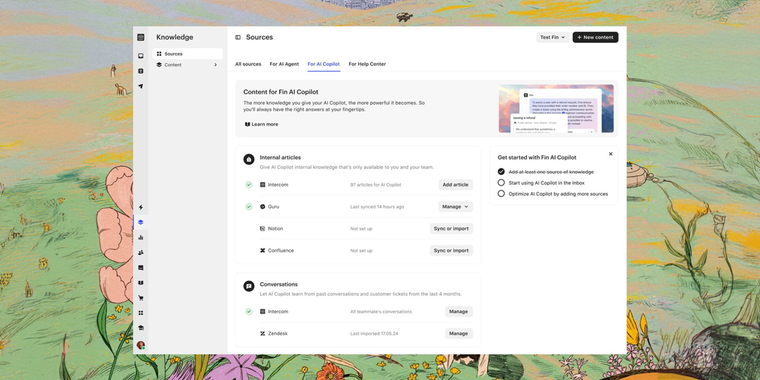The image size is (760, 380).
Task: Click the Guru source icon
Action: tap(263, 206)
